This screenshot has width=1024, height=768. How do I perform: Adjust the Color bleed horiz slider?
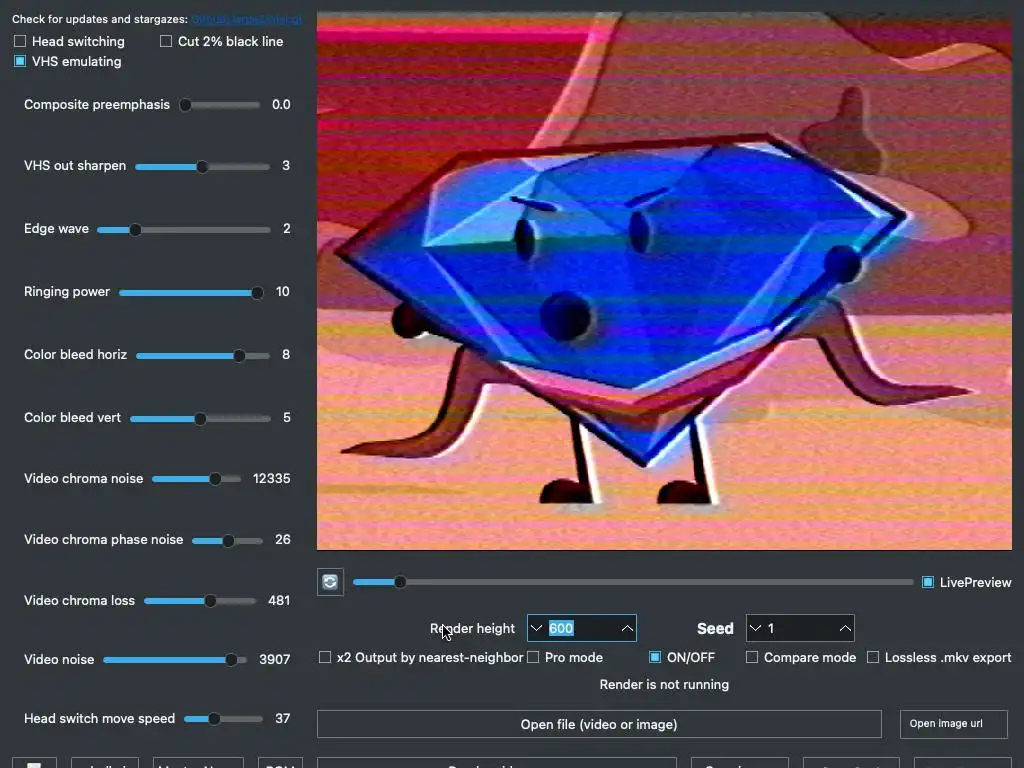(x=202, y=356)
